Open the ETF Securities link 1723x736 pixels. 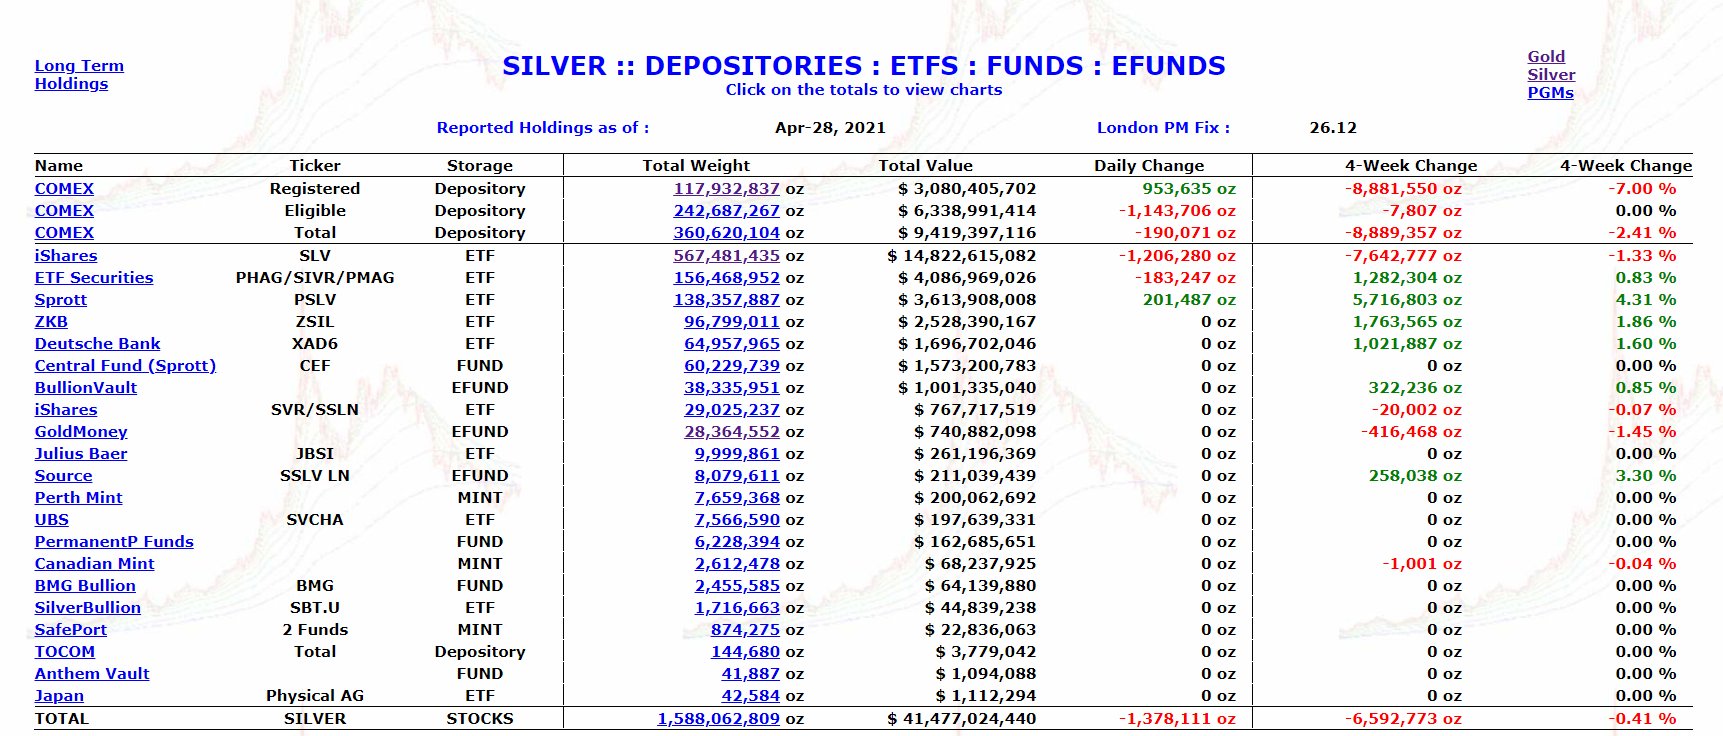tap(94, 278)
